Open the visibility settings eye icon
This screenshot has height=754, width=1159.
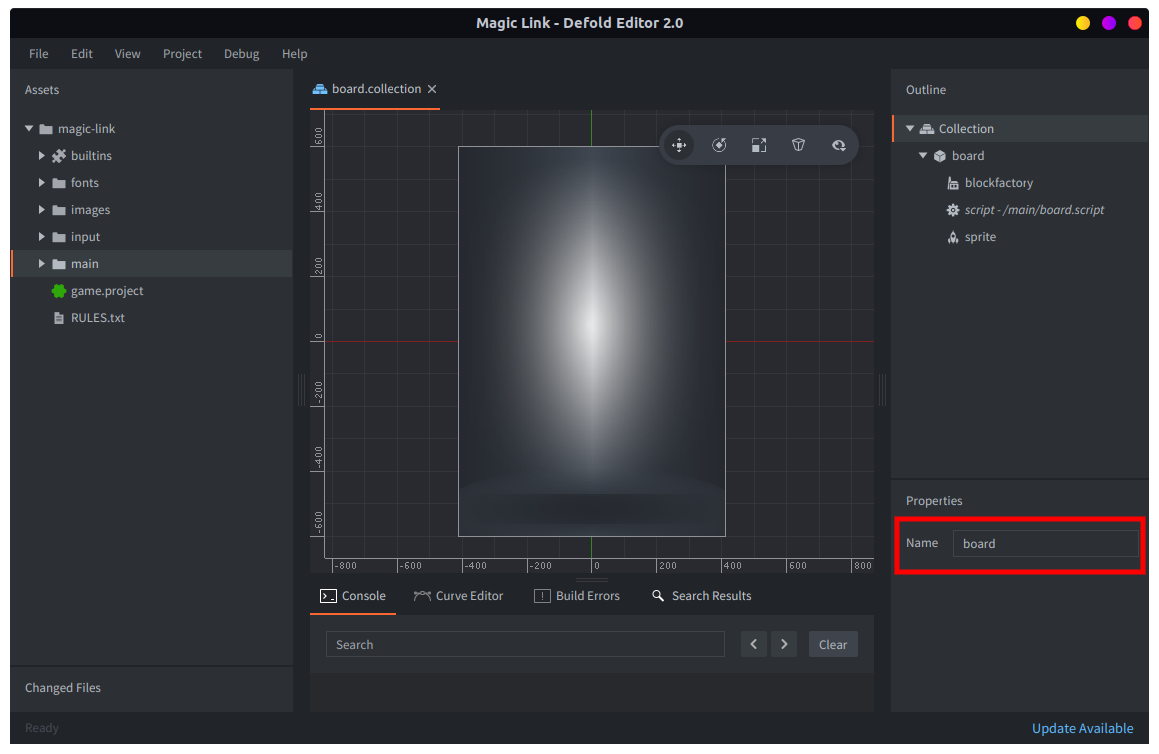(x=838, y=145)
